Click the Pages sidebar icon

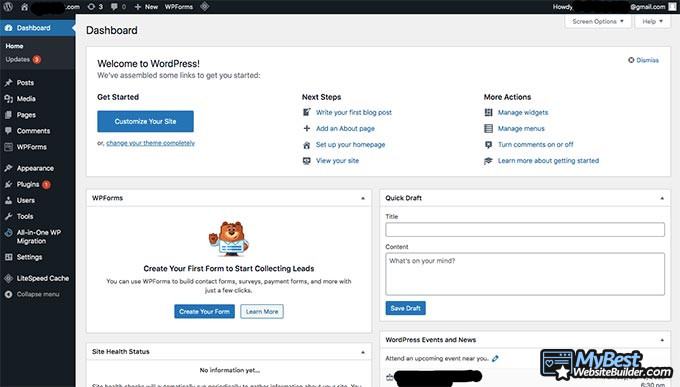pyautogui.click(x=8, y=115)
